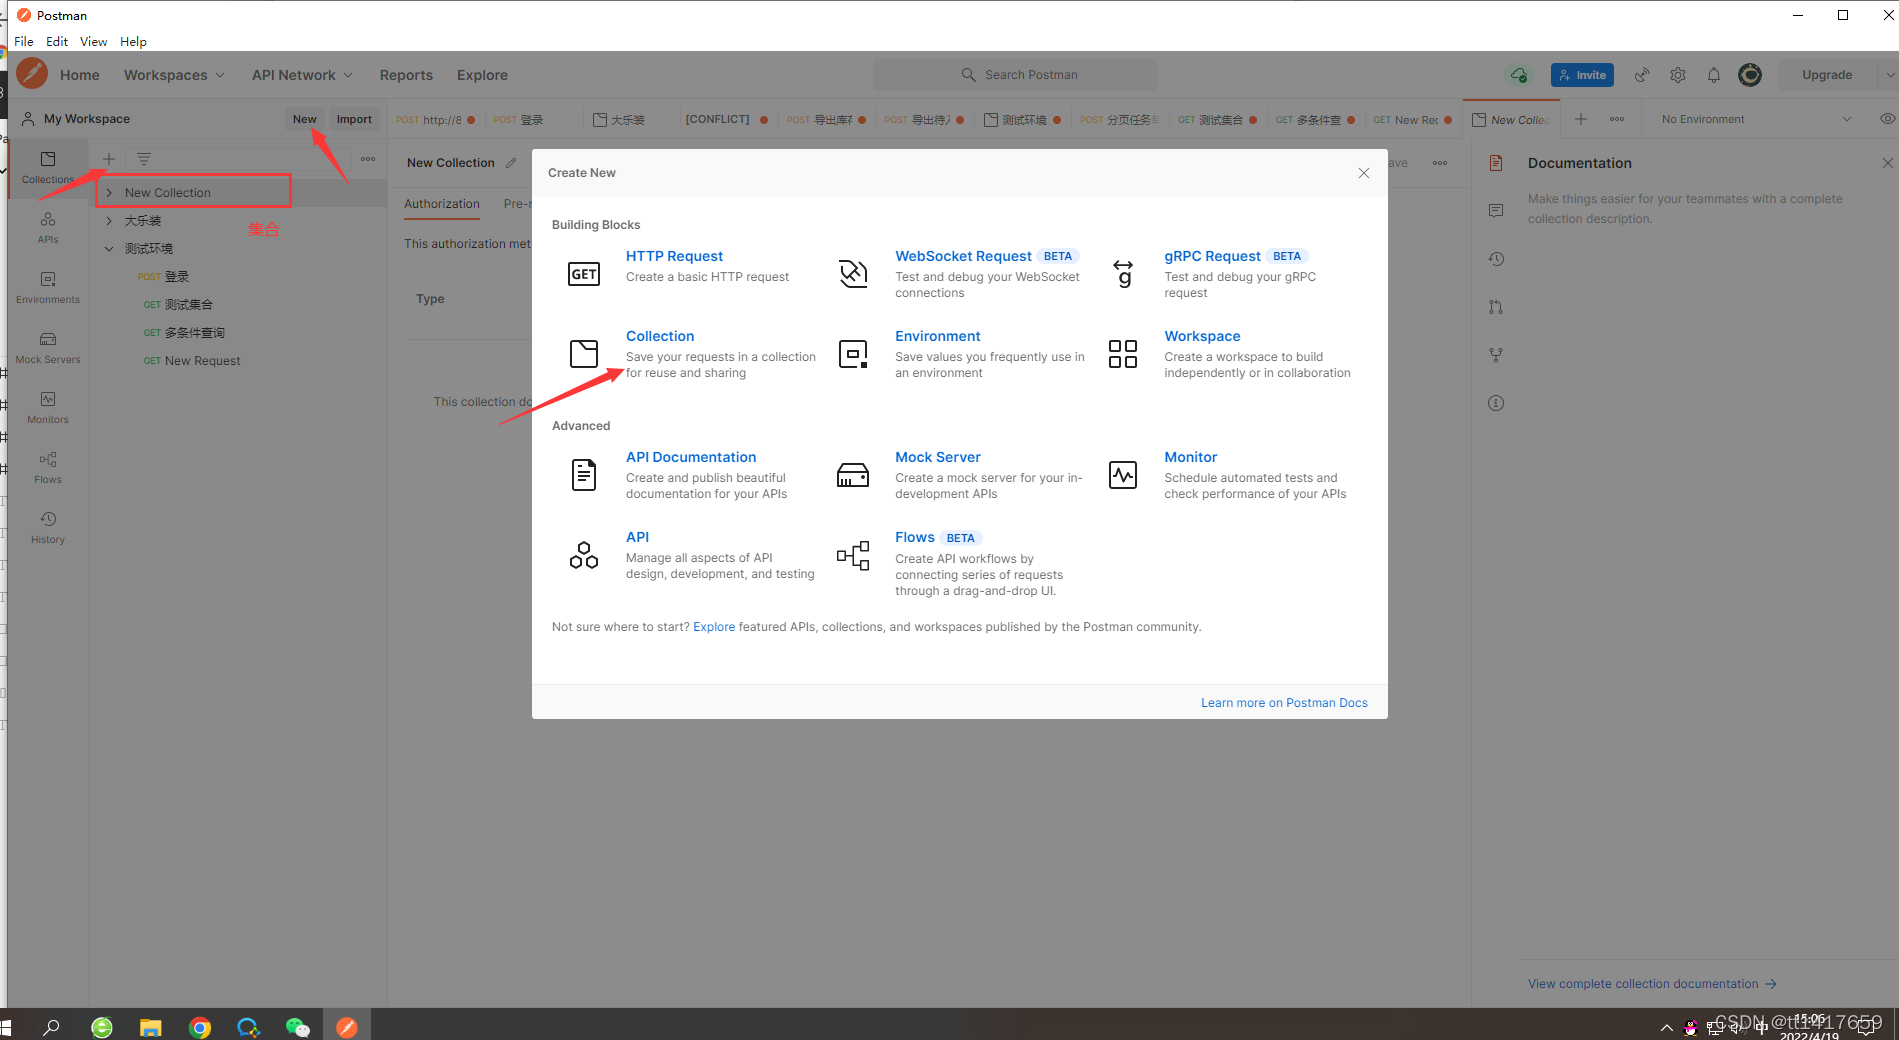Open collections options three-dot menu

tap(368, 159)
